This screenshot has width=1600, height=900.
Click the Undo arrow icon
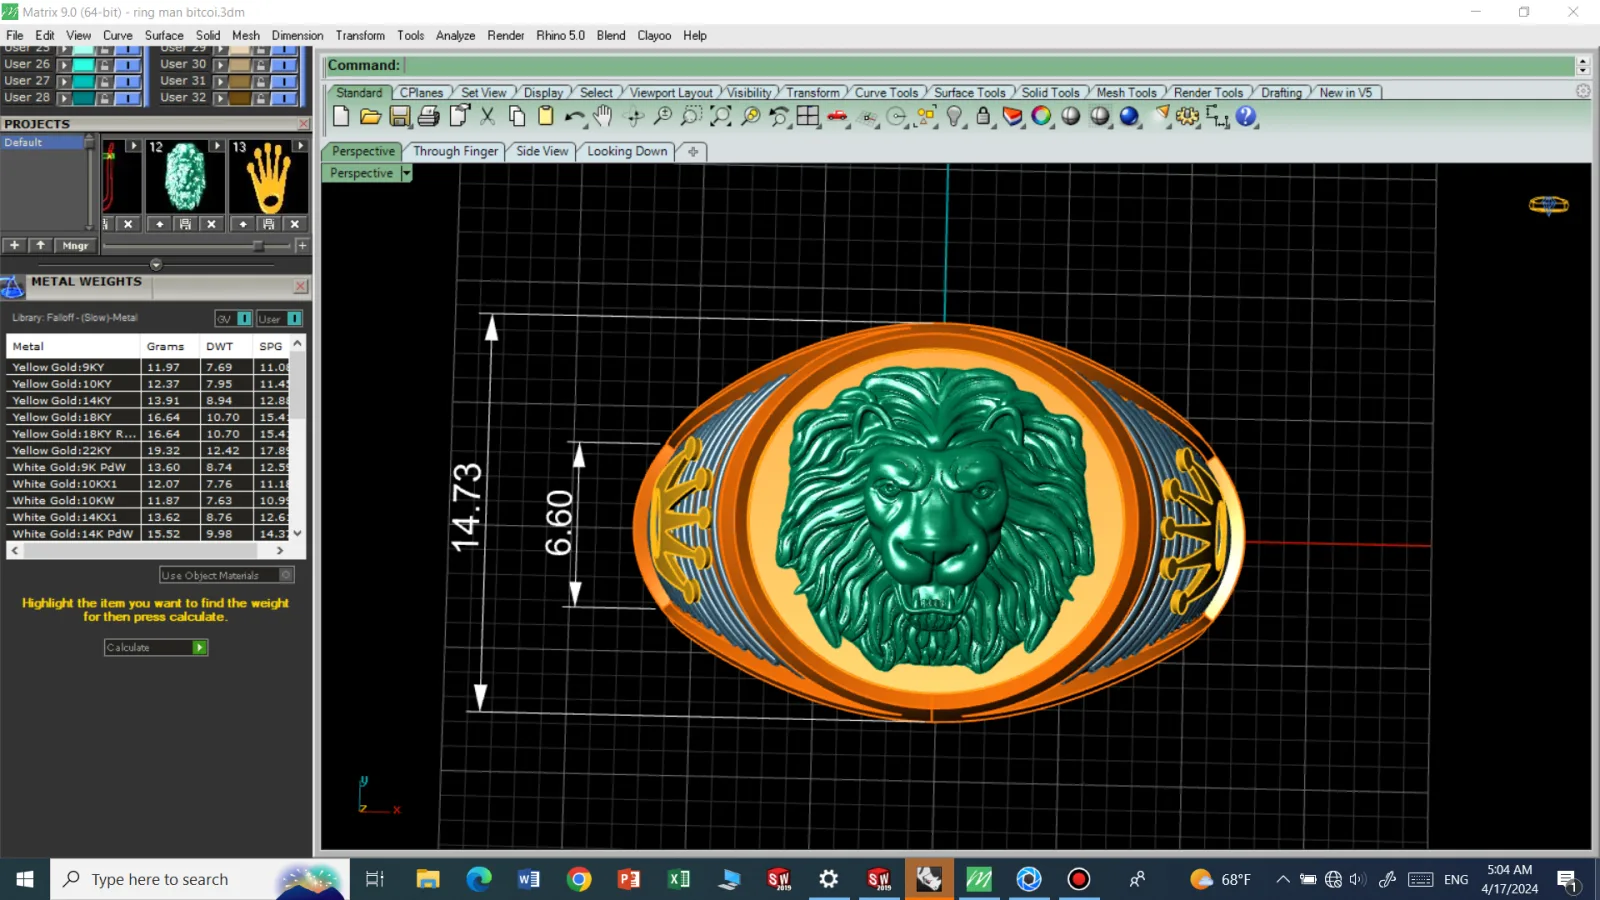click(x=574, y=116)
